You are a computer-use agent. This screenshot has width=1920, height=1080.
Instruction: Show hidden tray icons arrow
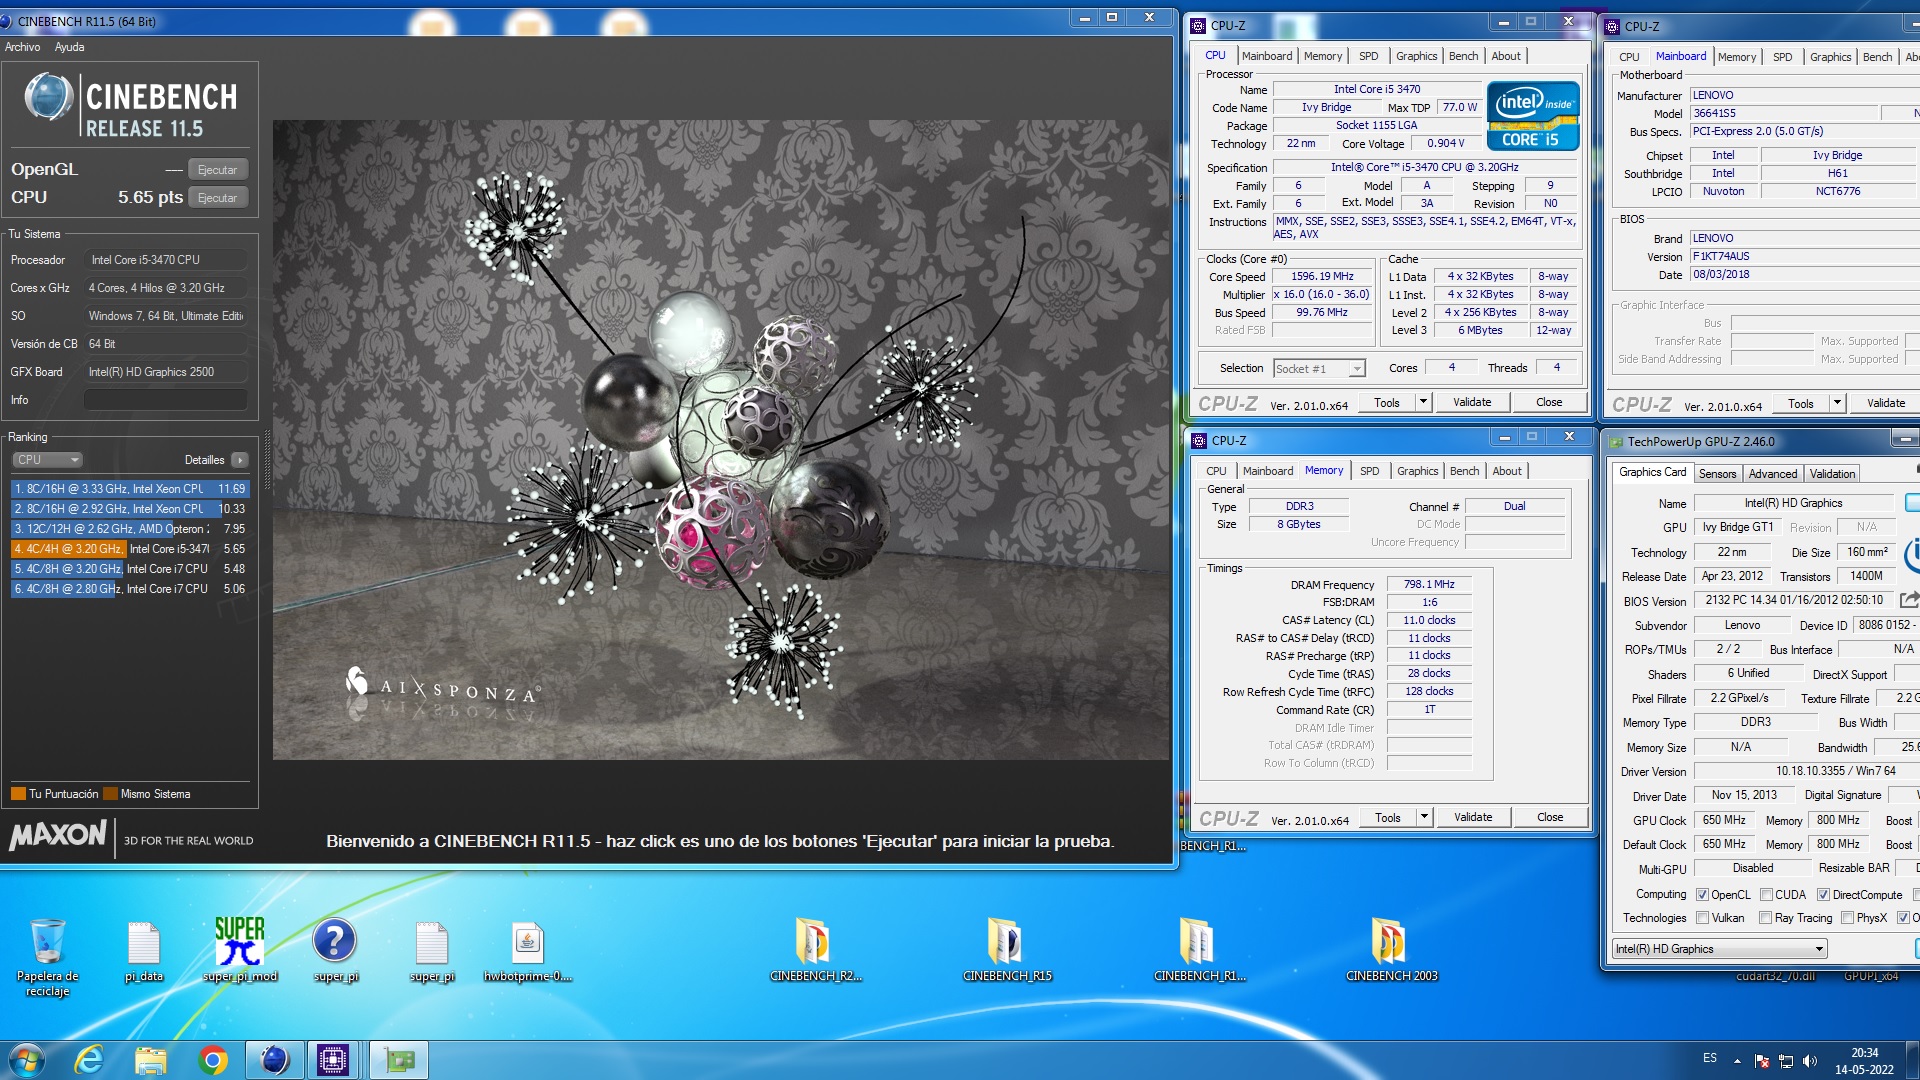[x=1737, y=1061]
